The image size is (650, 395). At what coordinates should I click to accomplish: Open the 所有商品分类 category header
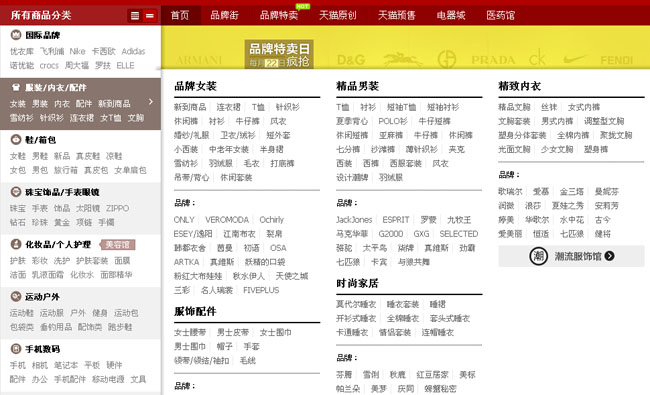41,16
